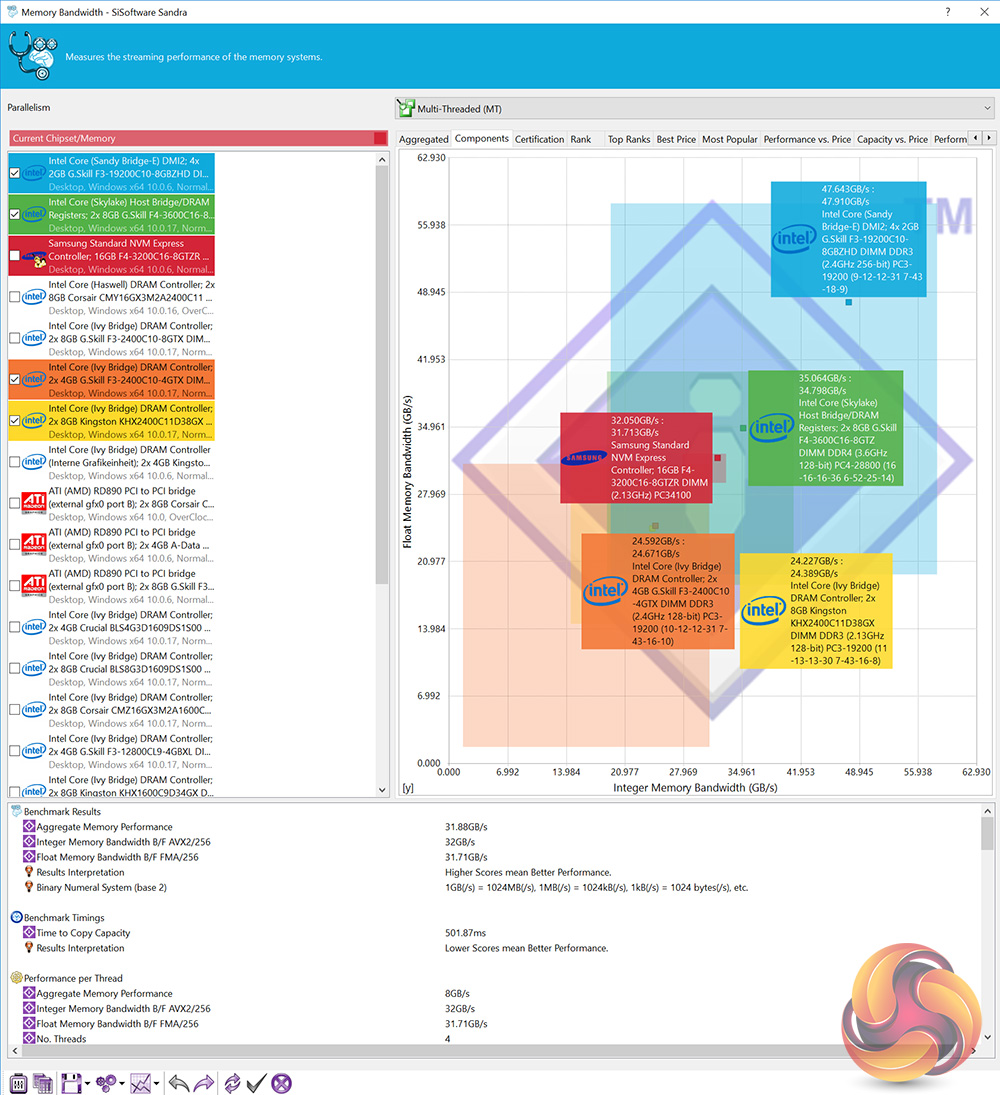1000x1095 pixels.
Task: Click the benchmark options sliders icon in toolbar
Action: pos(18,1083)
